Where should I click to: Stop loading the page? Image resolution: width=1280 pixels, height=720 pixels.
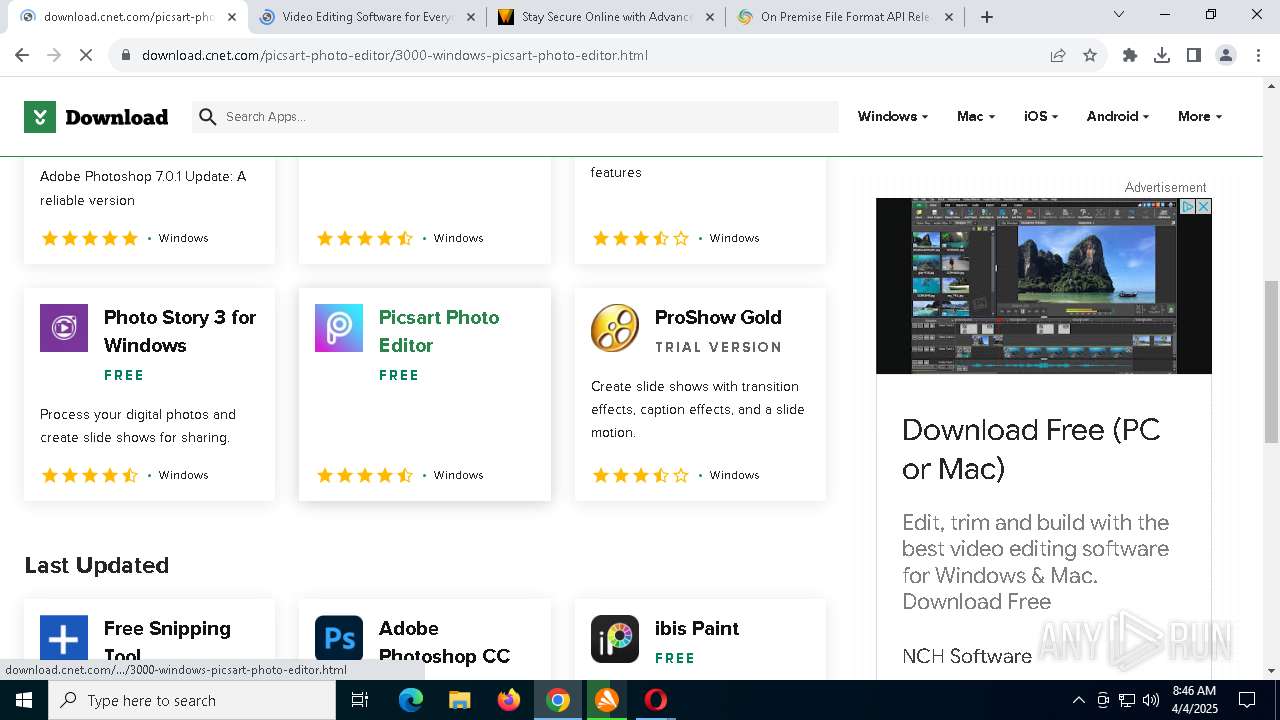click(x=86, y=55)
